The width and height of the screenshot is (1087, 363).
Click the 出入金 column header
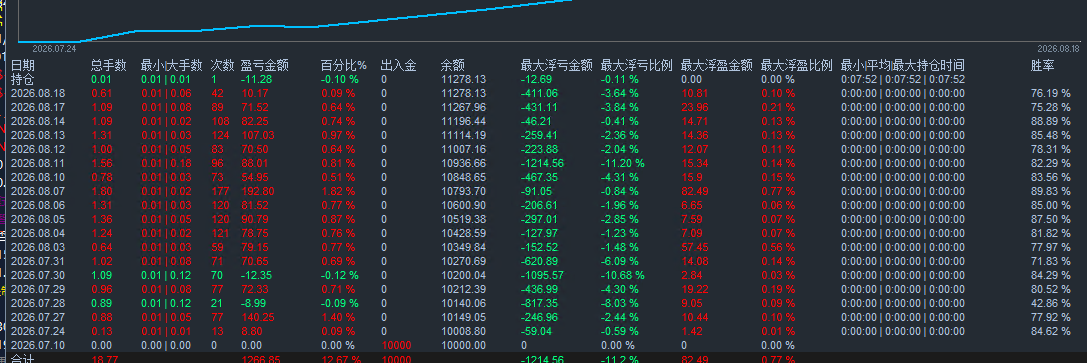coord(399,65)
